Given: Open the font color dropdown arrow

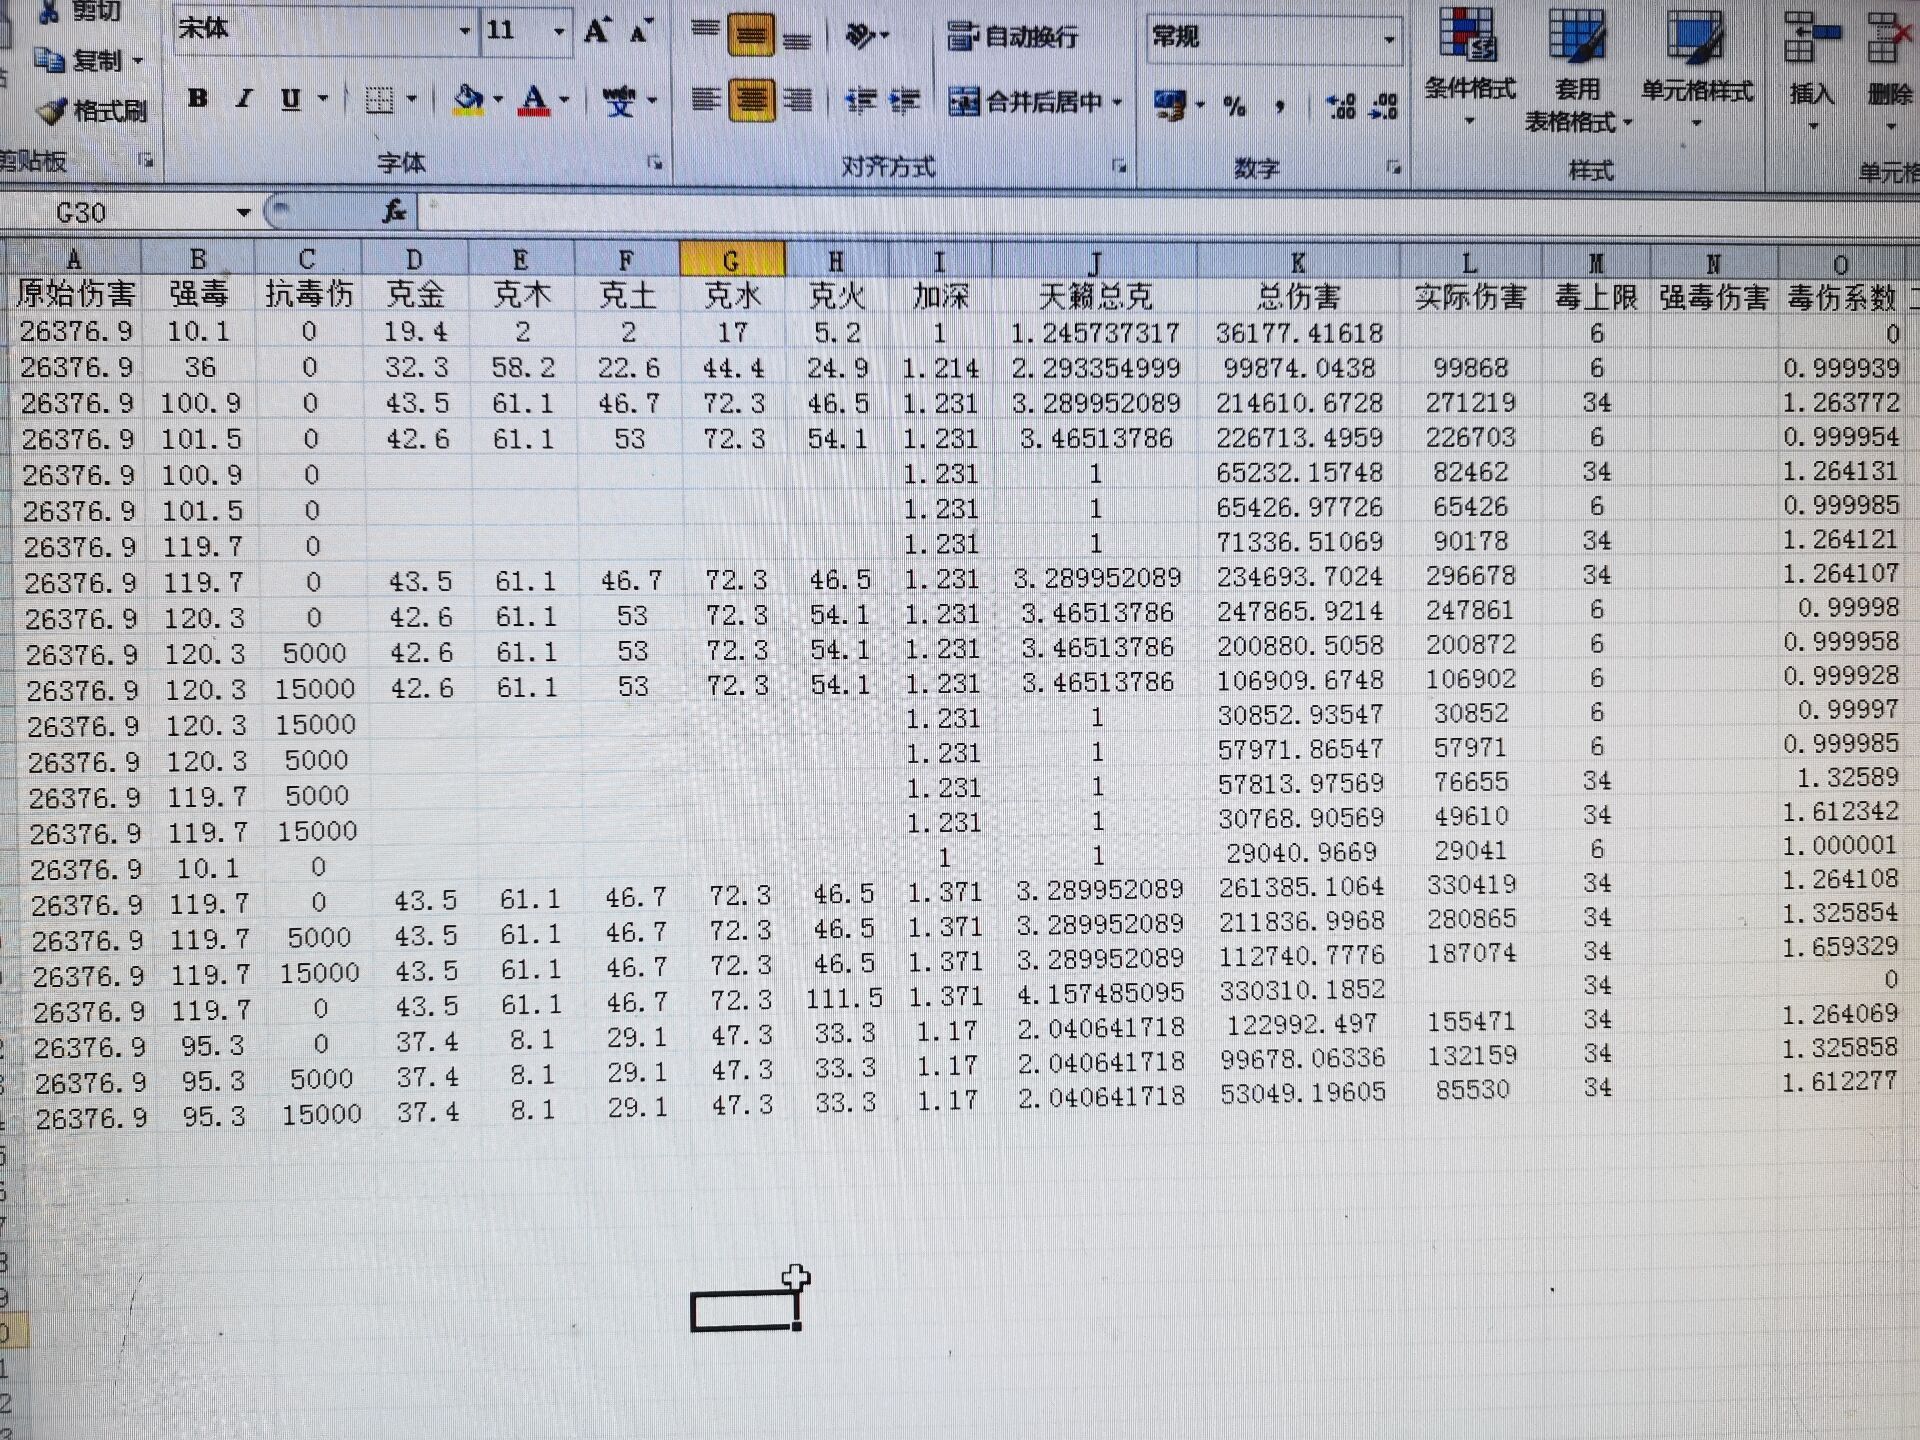Looking at the screenshot, I should (x=564, y=99).
